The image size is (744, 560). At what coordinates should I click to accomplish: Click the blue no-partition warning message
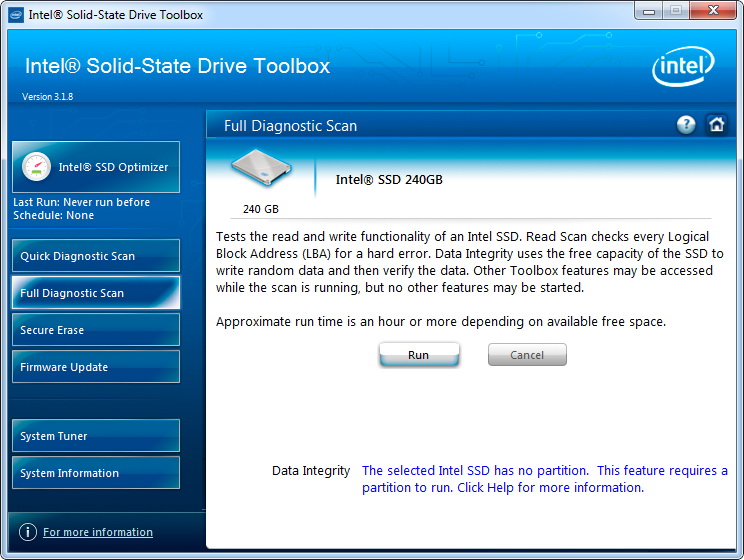click(545, 479)
